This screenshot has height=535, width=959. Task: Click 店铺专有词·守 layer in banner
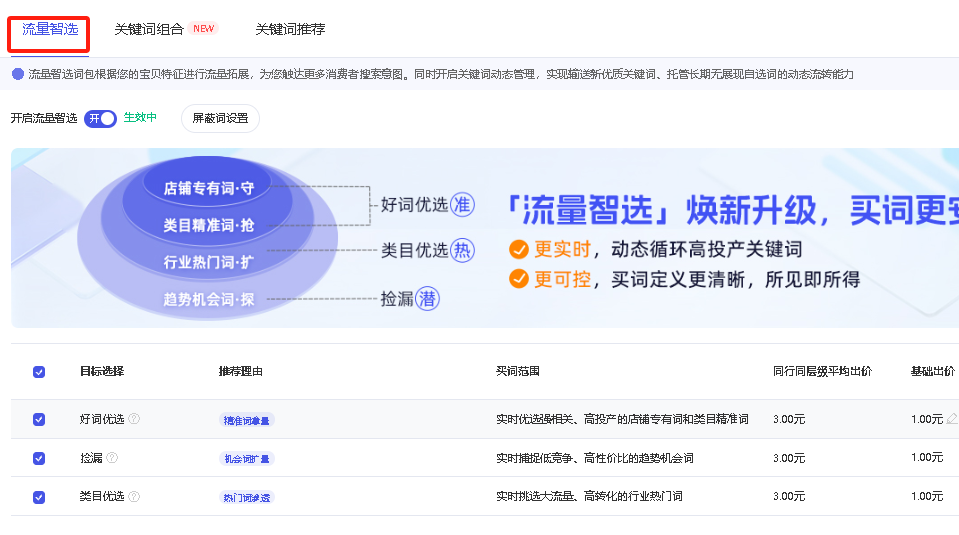tap(209, 188)
